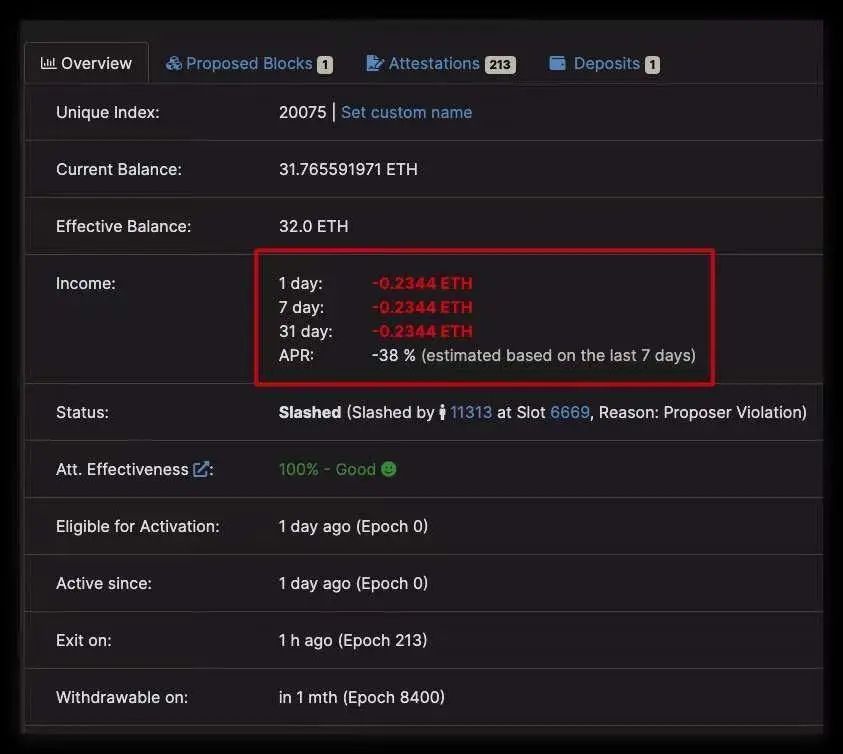Click the Reason: Proposer Violation text

pos(701,412)
